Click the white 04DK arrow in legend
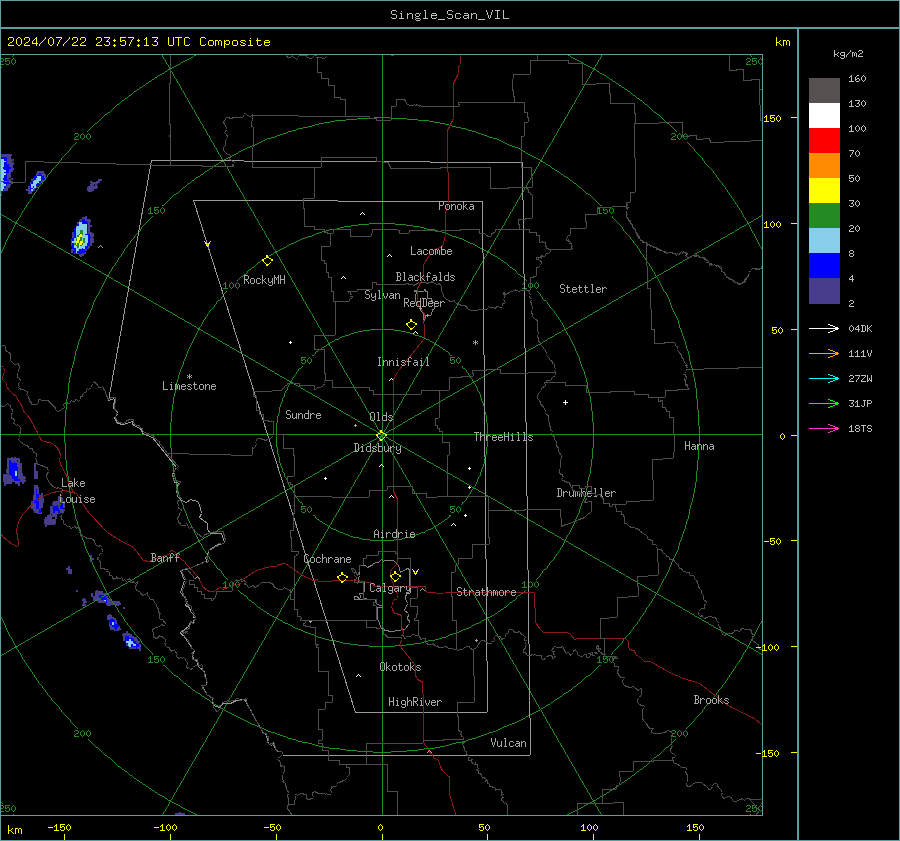 (x=824, y=328)
